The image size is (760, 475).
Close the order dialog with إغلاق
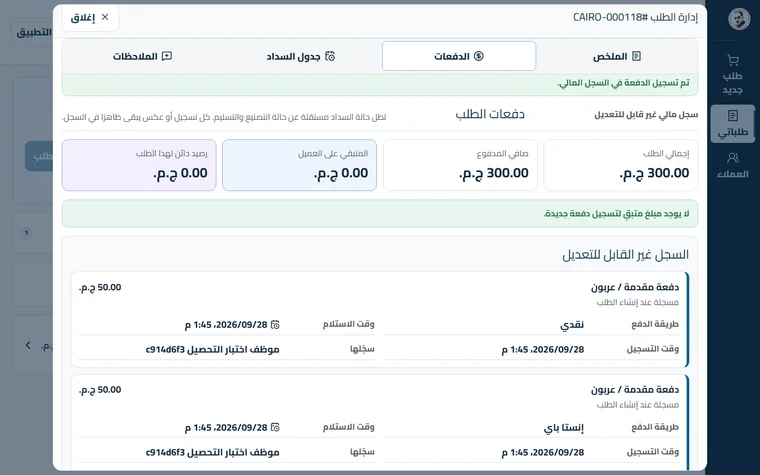click(x=90, y=18)
